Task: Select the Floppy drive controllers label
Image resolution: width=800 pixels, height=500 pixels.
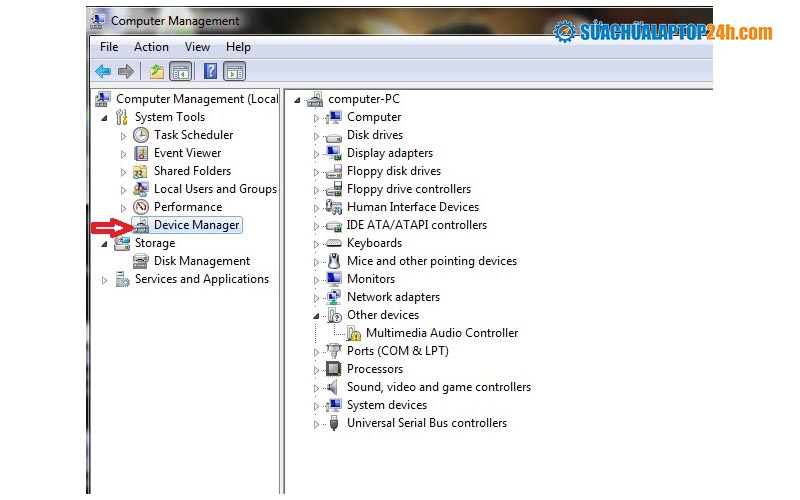Action: click(409, 189)
